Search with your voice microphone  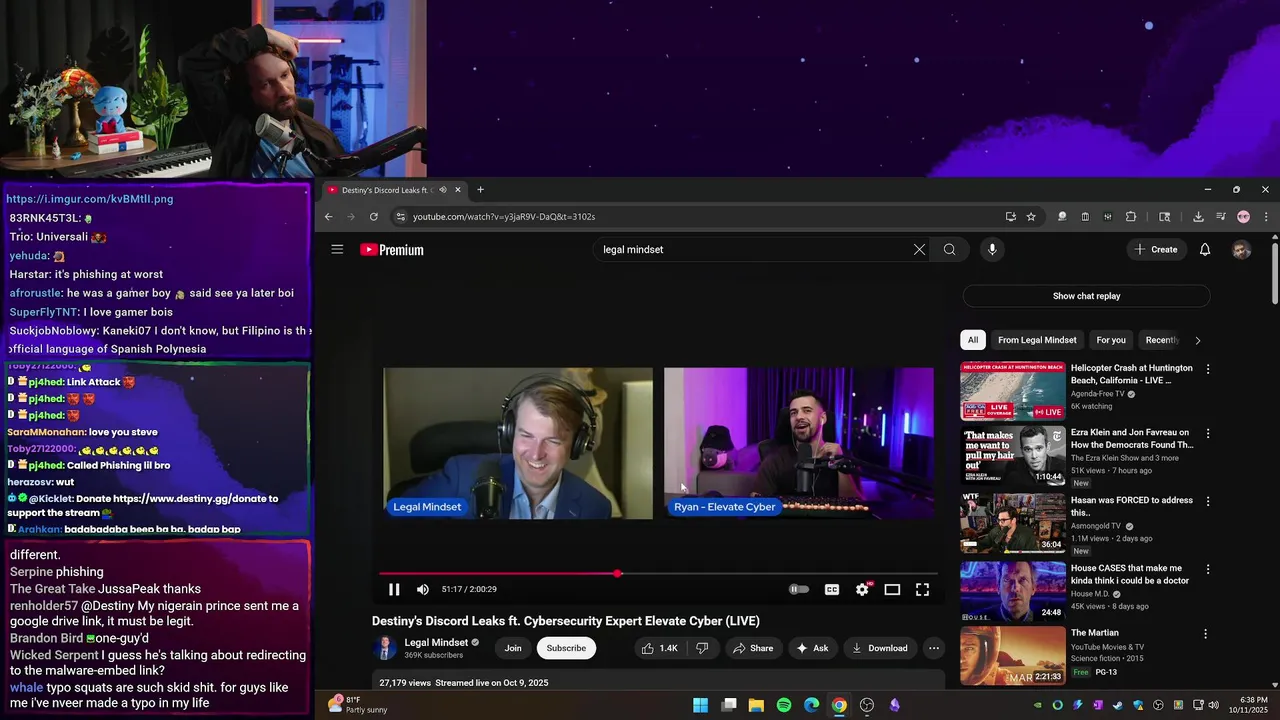pos(992,249)
